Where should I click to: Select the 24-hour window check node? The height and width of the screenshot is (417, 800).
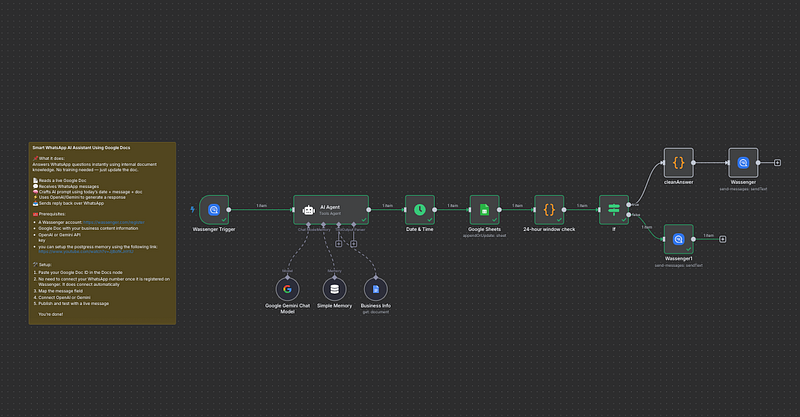[549, 210]
